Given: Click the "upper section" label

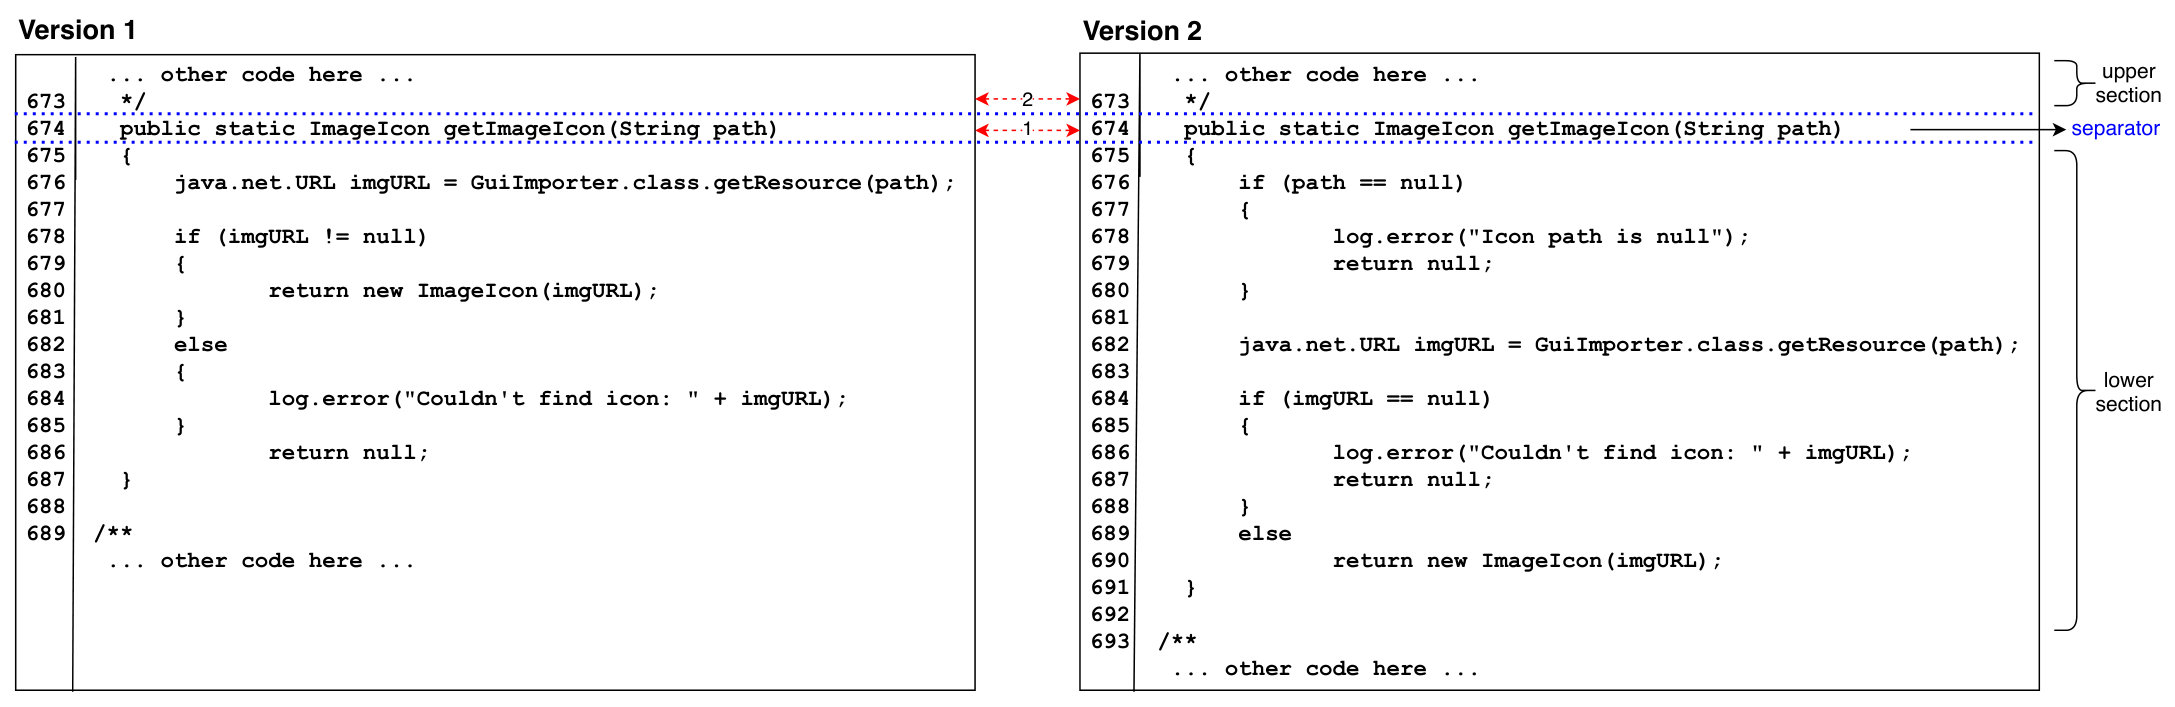Looking at the screenshot, I should point(2128,84).
